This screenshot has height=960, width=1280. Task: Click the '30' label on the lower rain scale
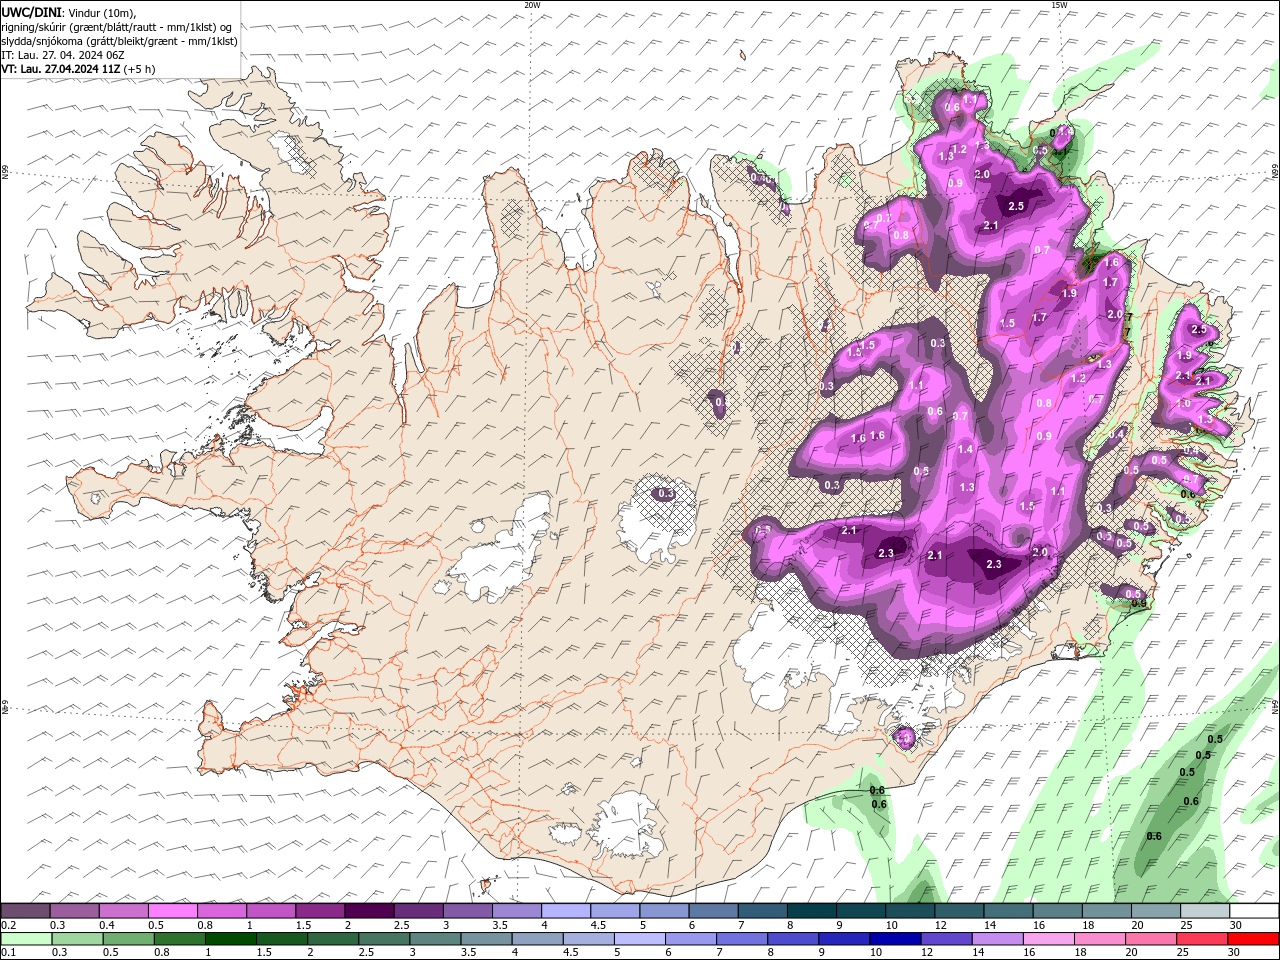(x=1235, y=953)
